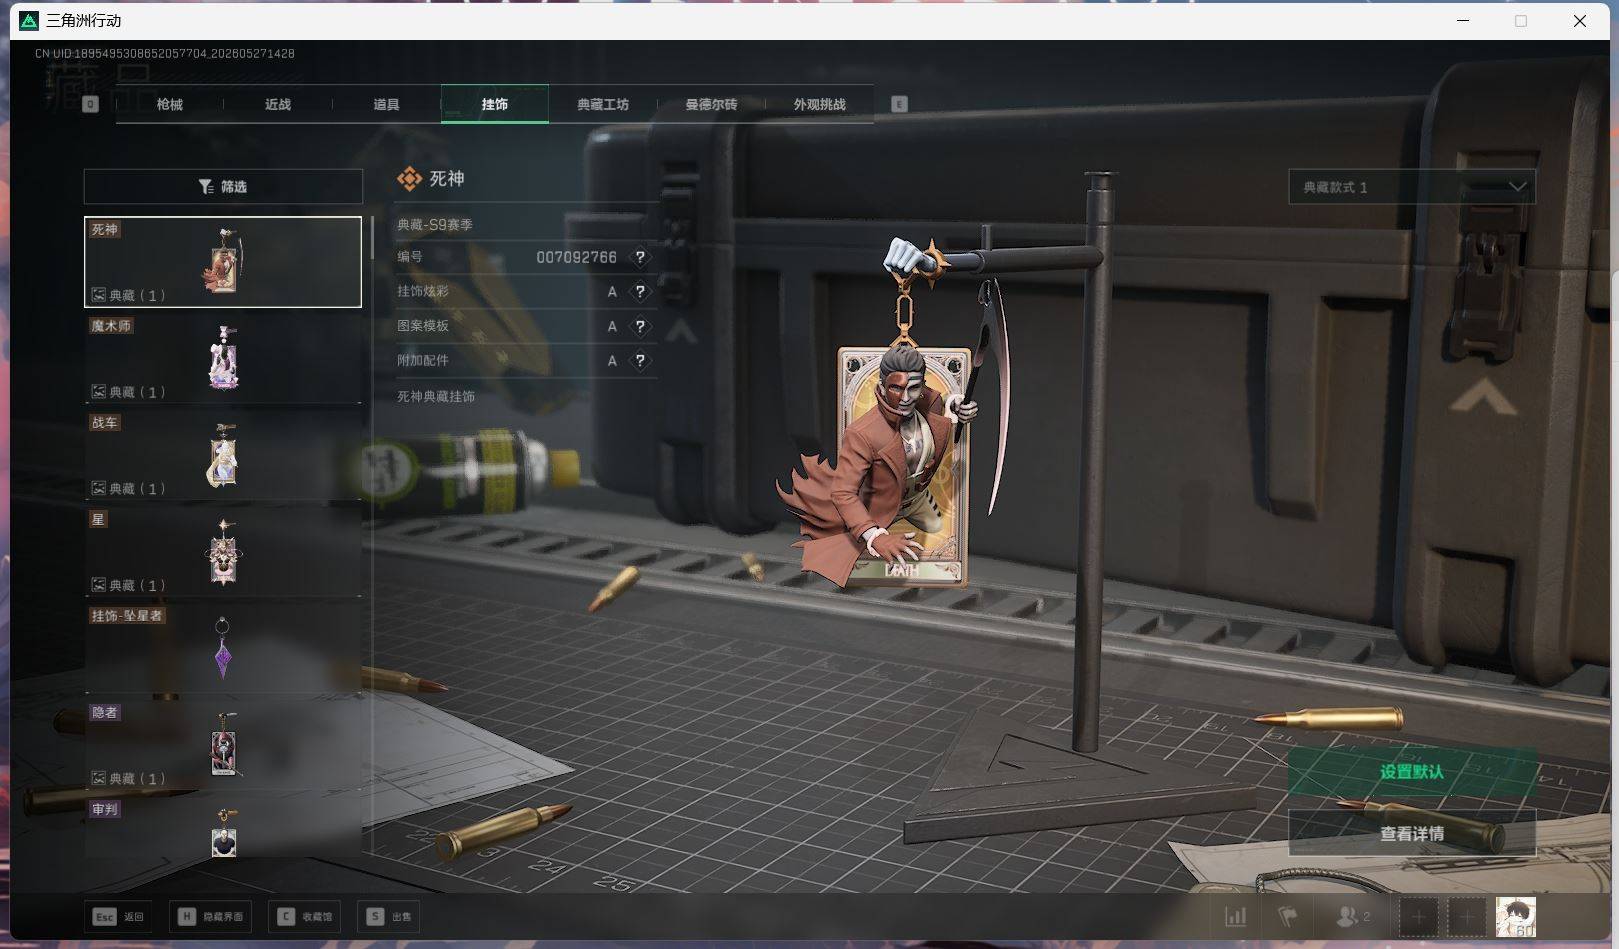Select the 星 charm entry
Viewport: 1619px width, 949px height.
point(223,551)
